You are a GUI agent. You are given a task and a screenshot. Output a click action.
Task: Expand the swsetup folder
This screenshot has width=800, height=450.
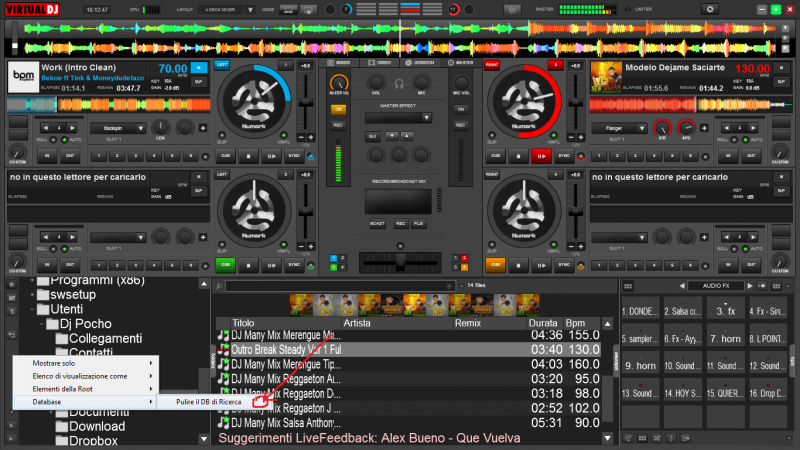tap(32, 294)
